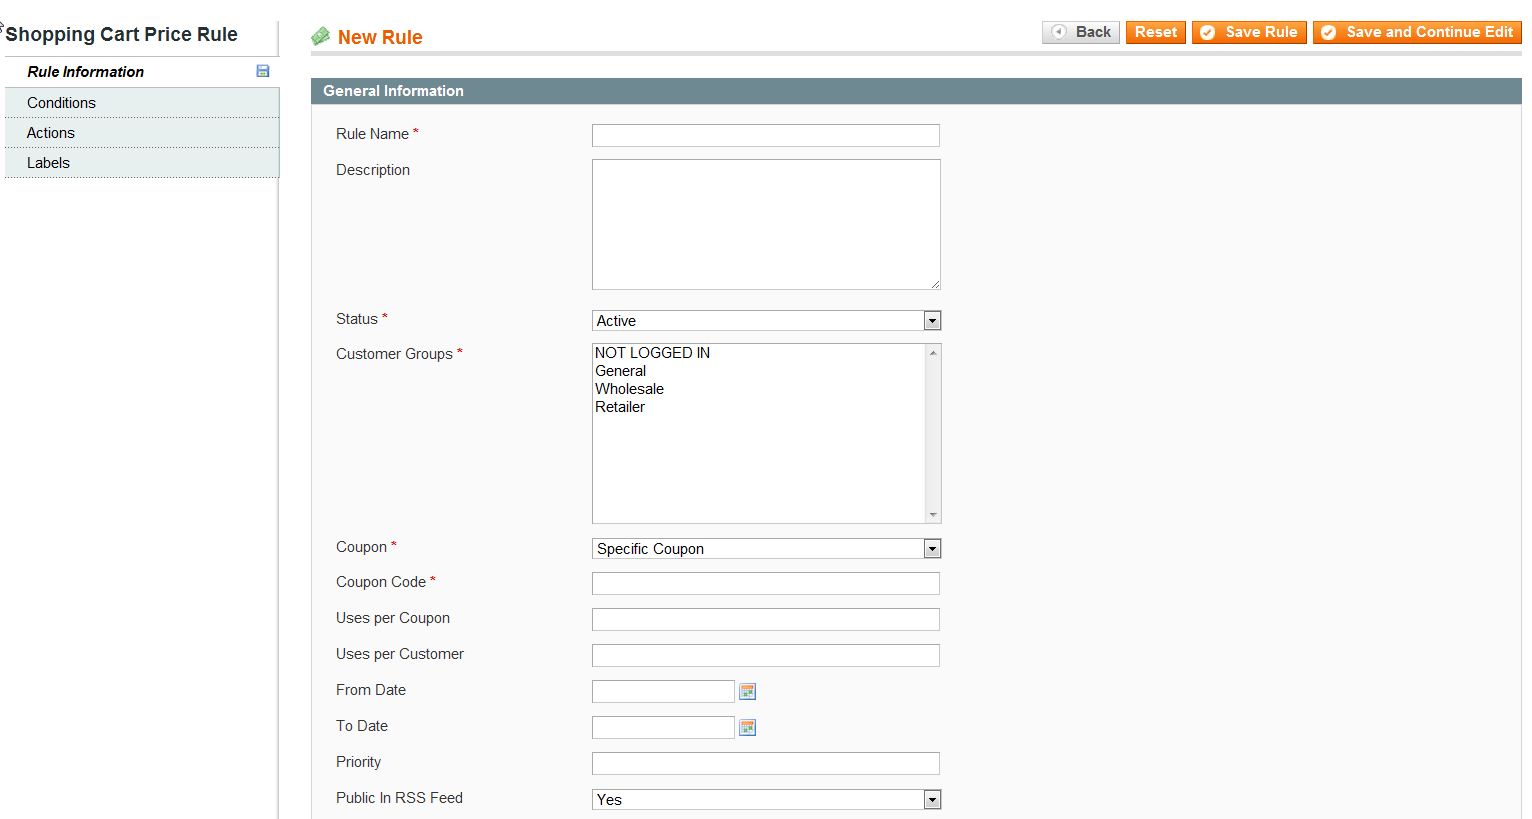Go to the Labels tab
This screenshot has width=1532, height=819.
click(x=48, y=163)
